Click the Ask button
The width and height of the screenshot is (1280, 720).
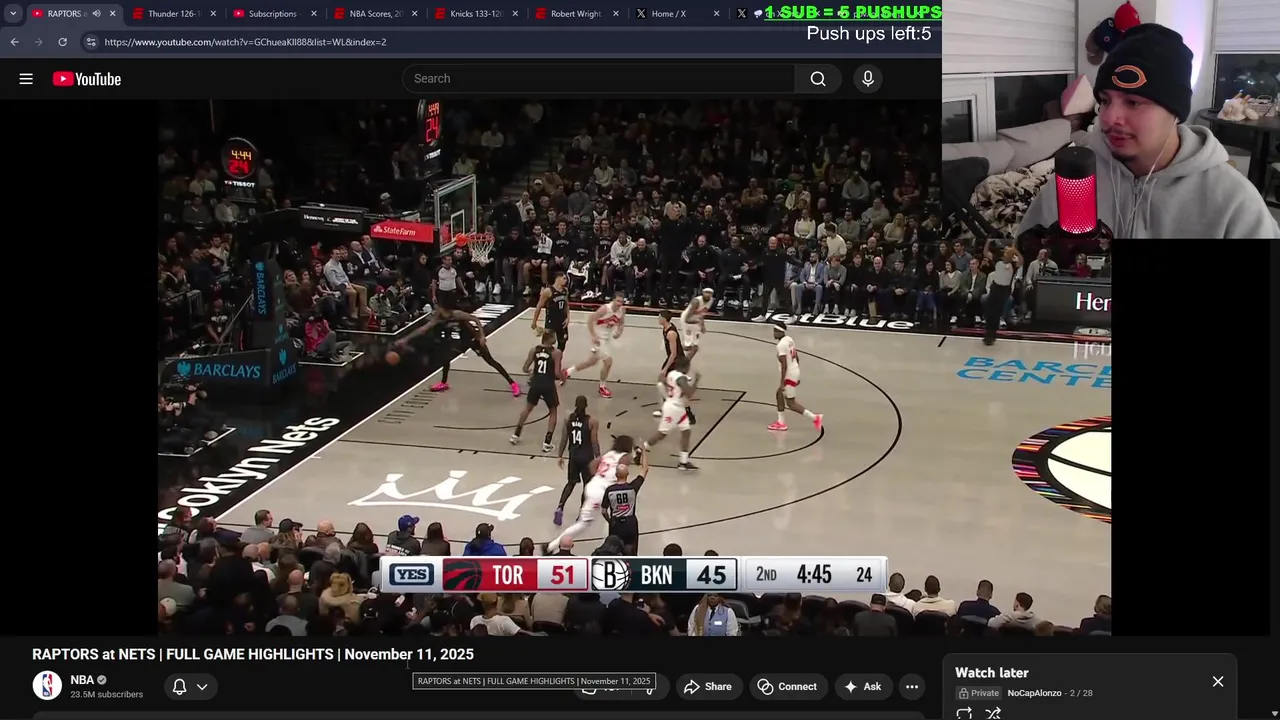[862, 686]
